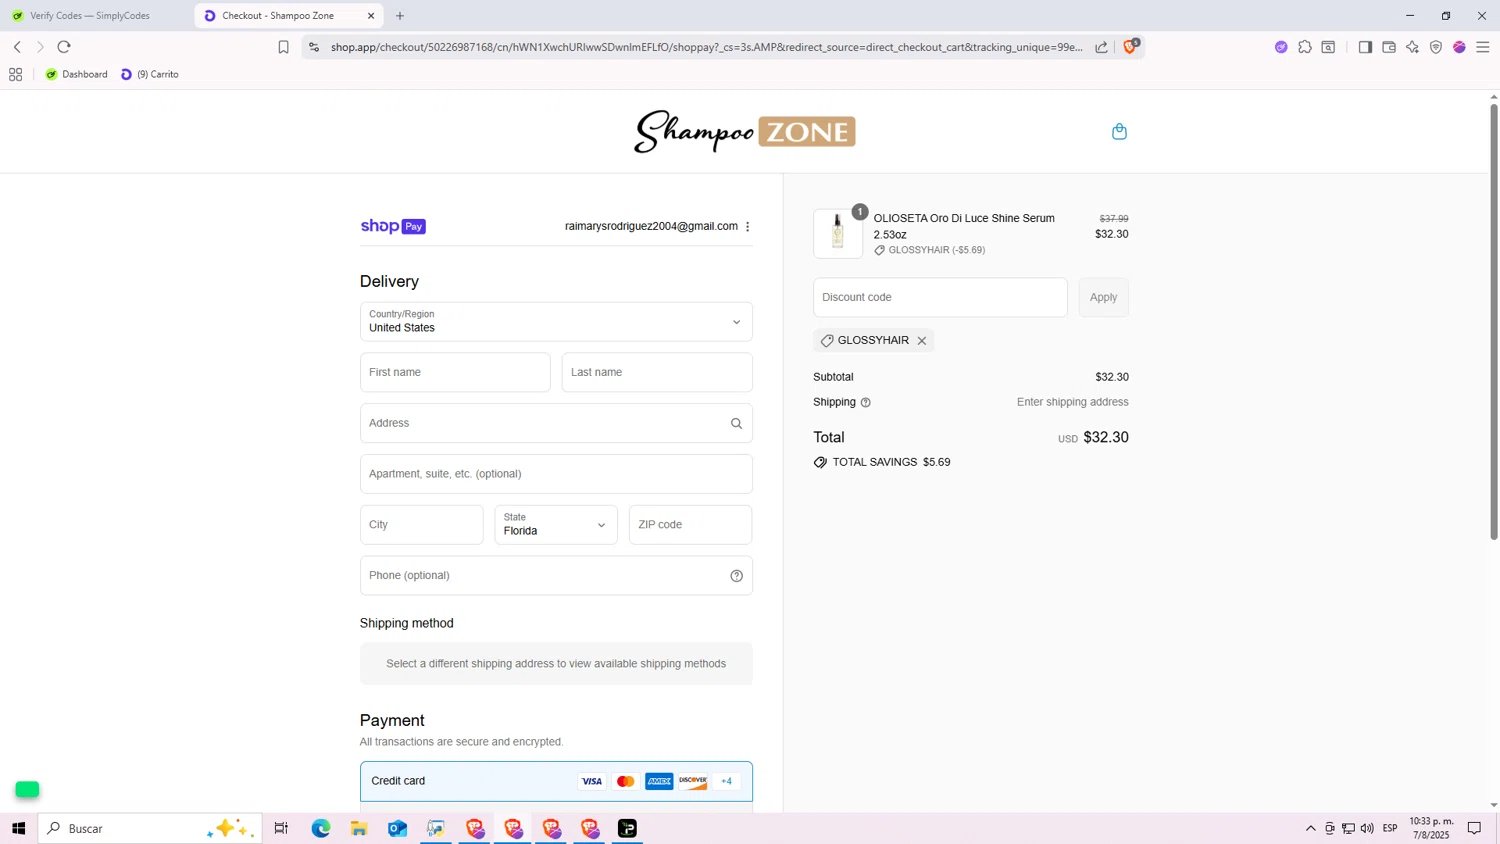Viewport: 1500px width, 844px height.
Task: View site information in address bar
Action: tap(314, 47)
